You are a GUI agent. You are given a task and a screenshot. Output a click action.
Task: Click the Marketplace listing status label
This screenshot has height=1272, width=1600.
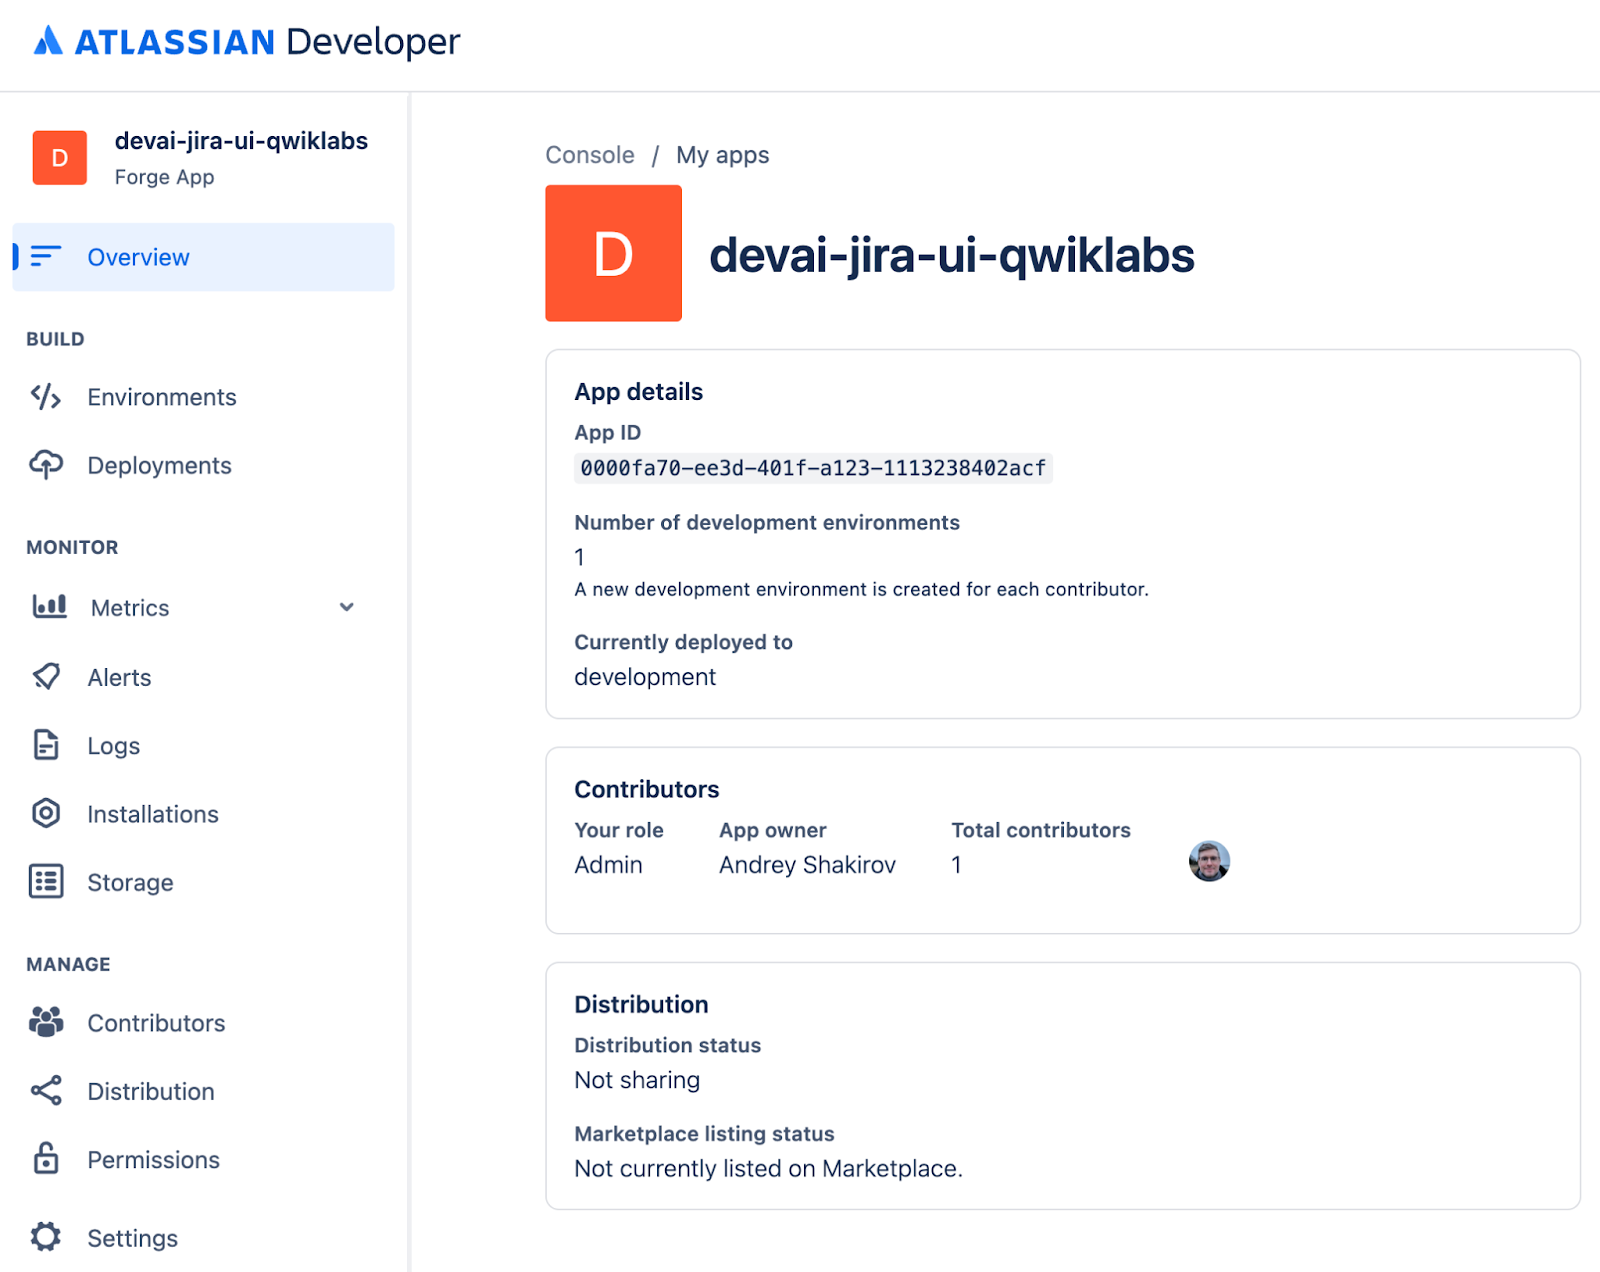click(704, 1134)
